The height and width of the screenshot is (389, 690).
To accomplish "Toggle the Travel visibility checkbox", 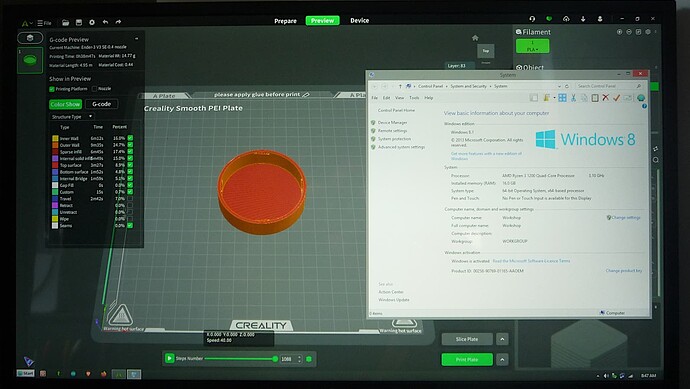I will [130, 198].
